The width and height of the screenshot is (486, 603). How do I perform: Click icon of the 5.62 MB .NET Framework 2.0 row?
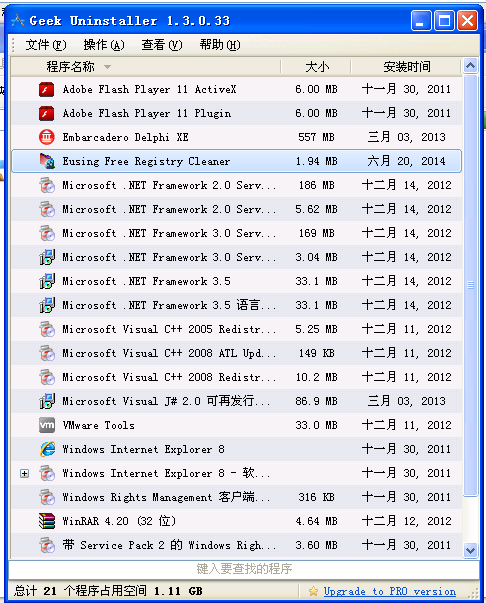pos(47,209)
